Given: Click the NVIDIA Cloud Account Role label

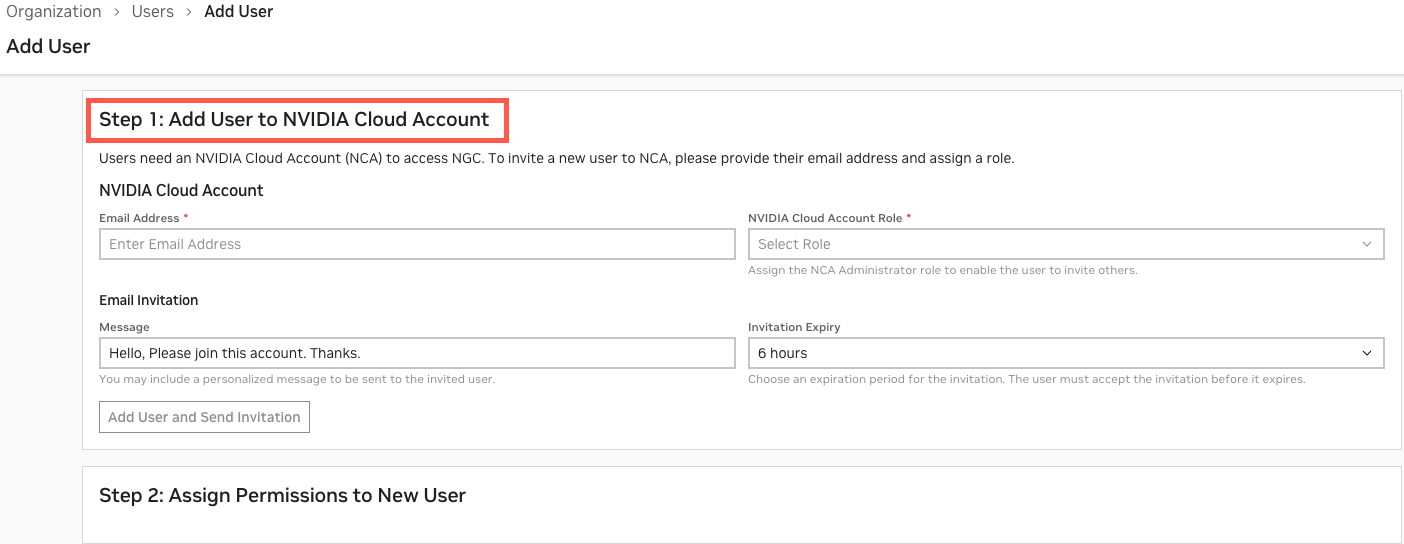Looking at the screenshot, I should [825, 218].
